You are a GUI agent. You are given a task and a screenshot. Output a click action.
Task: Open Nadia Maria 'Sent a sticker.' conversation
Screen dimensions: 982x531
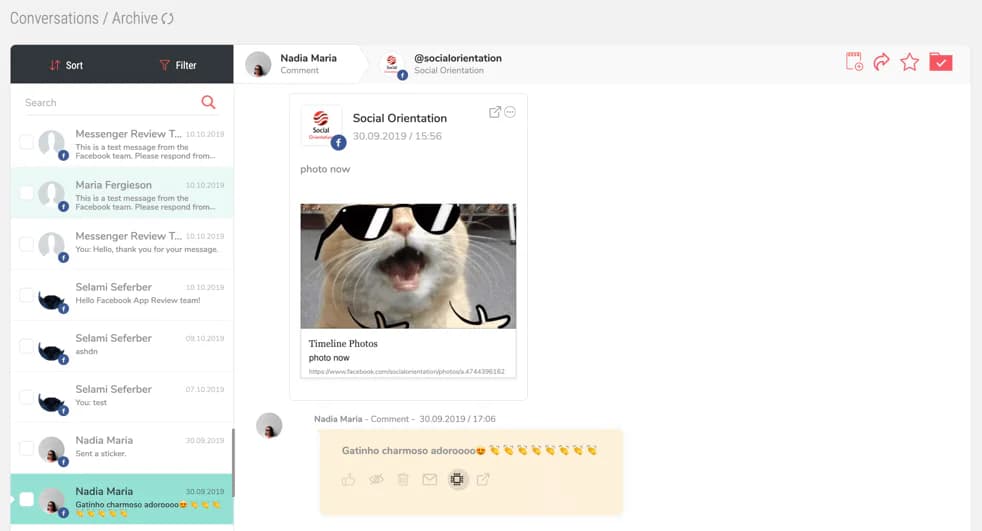pyautogui.click(x=122, y=448)
